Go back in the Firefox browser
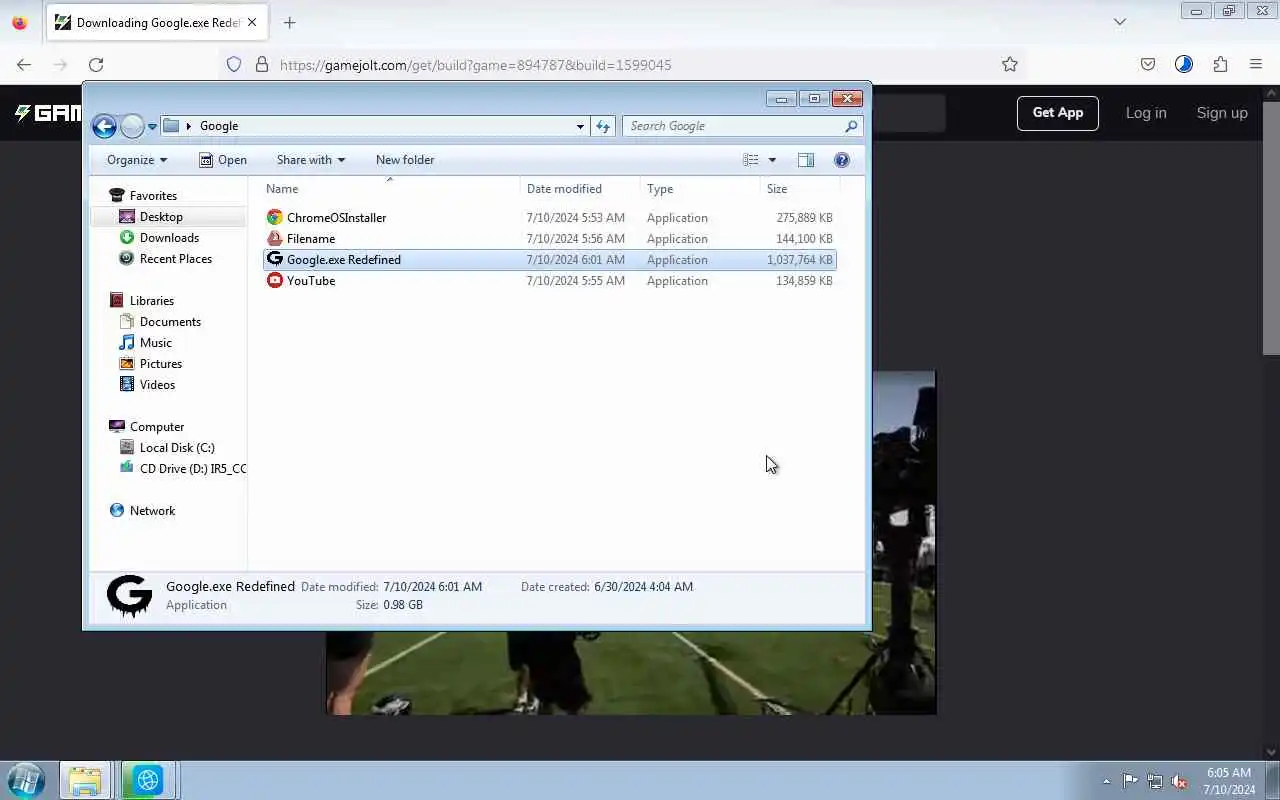Viewport: 1280px width, 800px height. pyautogui.click(x=24, y=64)
